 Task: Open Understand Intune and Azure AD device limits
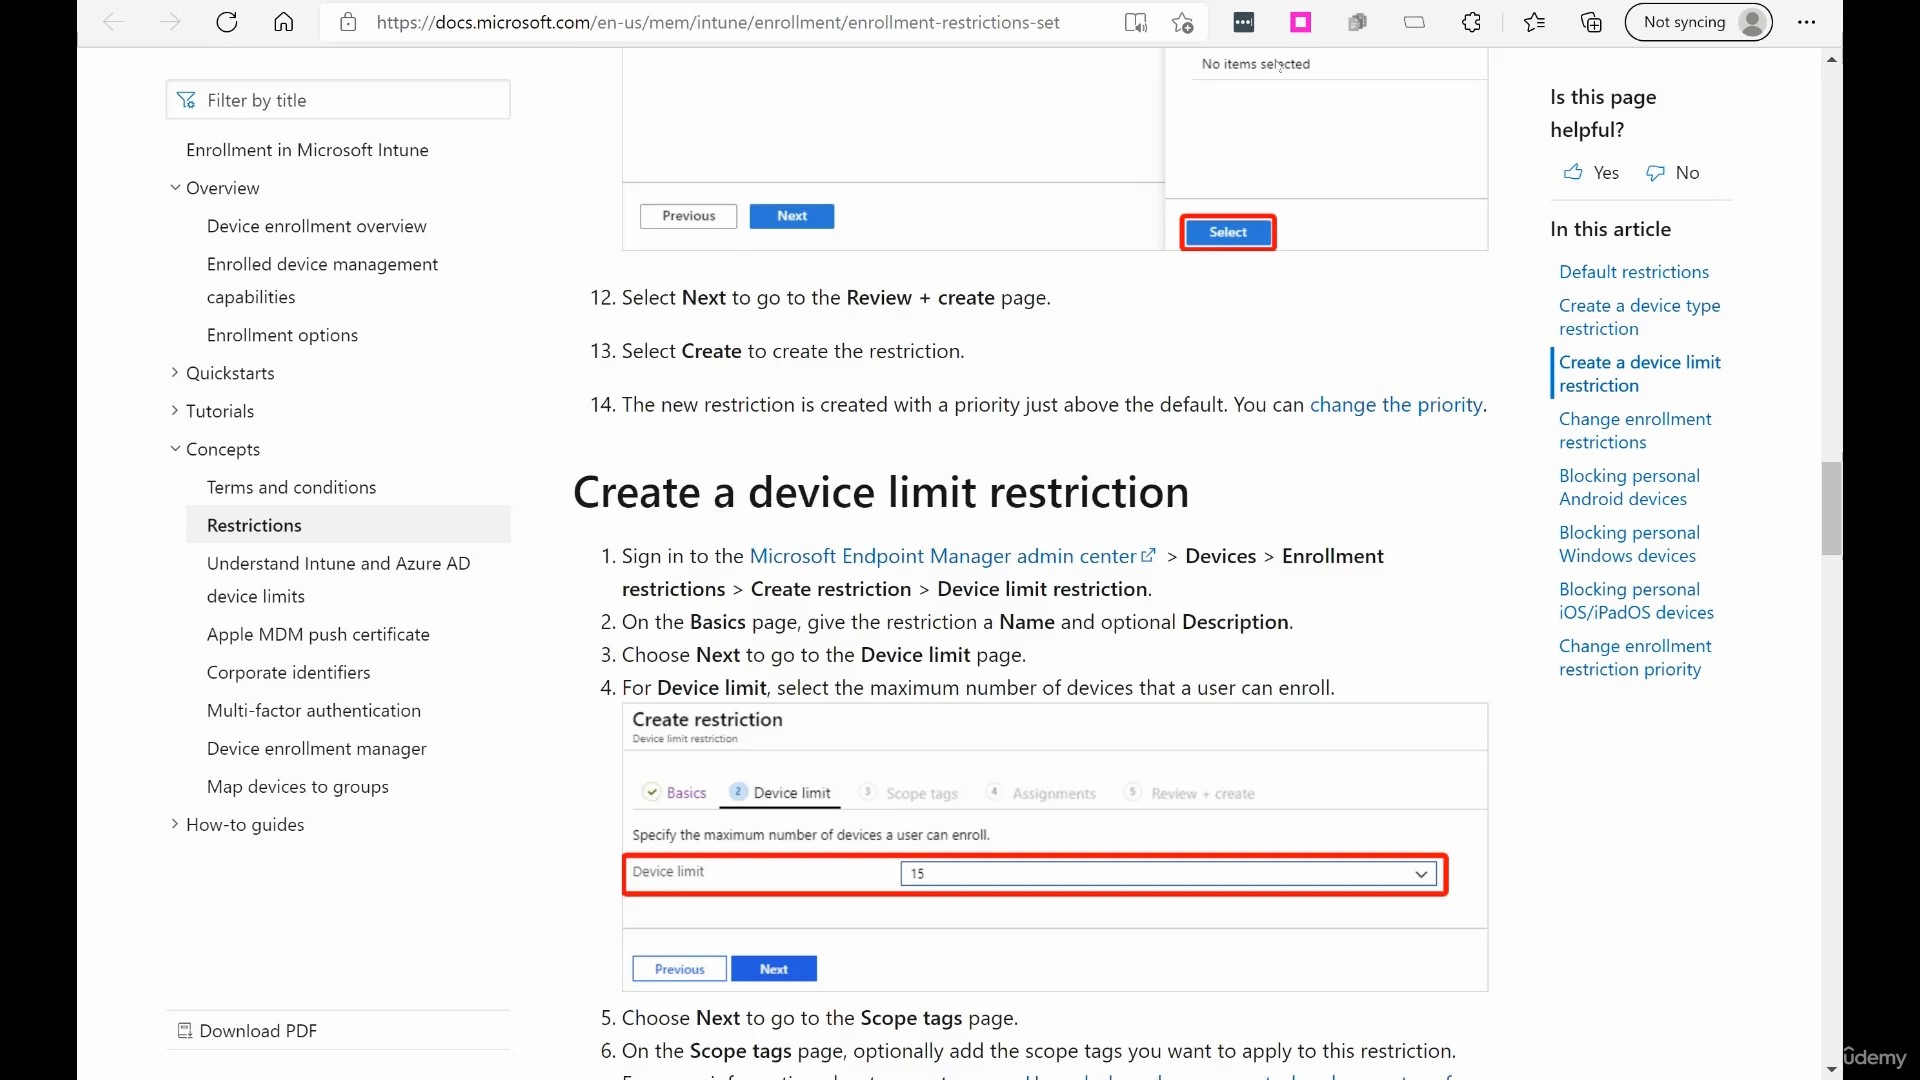pos(338,579)
